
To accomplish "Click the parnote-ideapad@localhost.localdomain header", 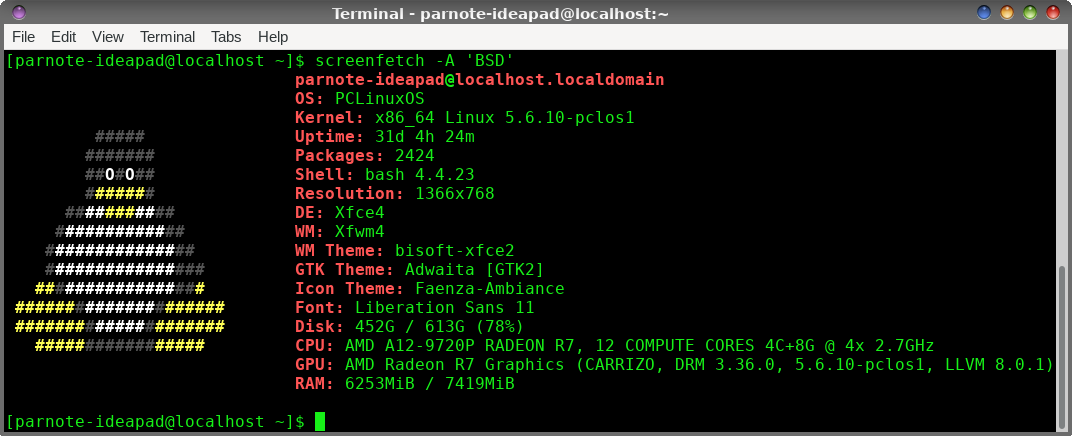I will 479,79.
